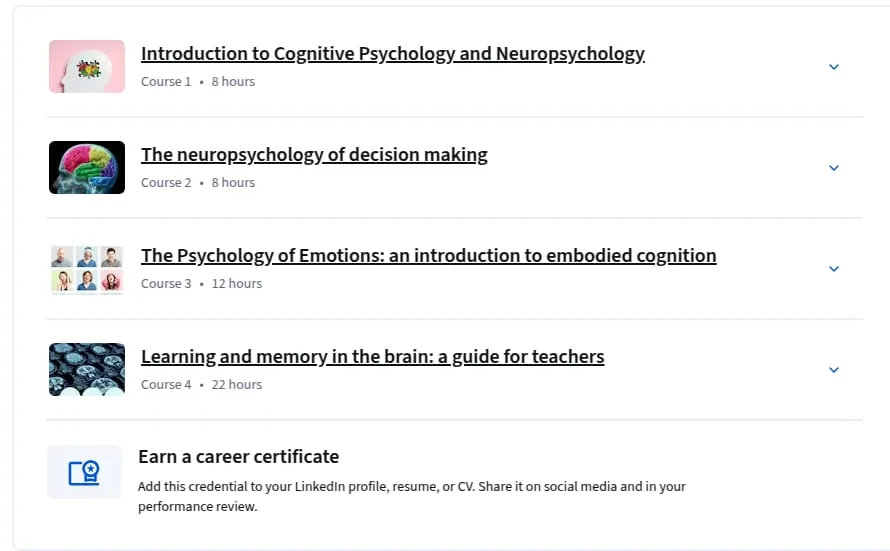Viewport: 890px width, 551px height.
Task: Click the six faces grid thumbnail
Action: tap(87, 268)
